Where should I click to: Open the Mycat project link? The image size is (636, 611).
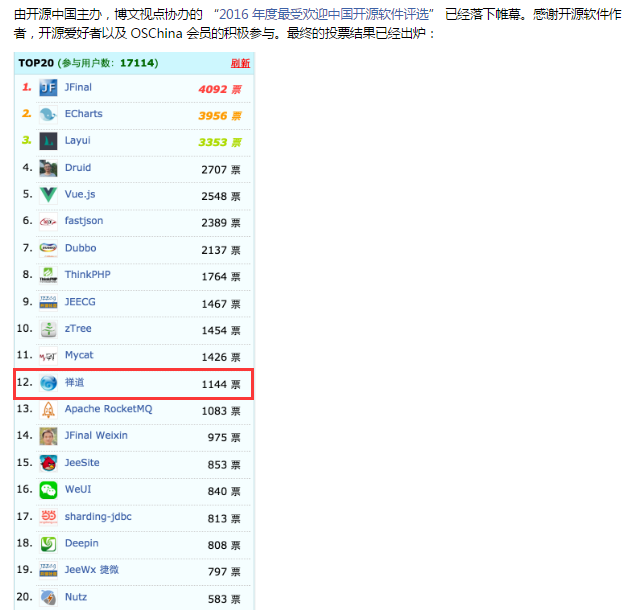79,355
